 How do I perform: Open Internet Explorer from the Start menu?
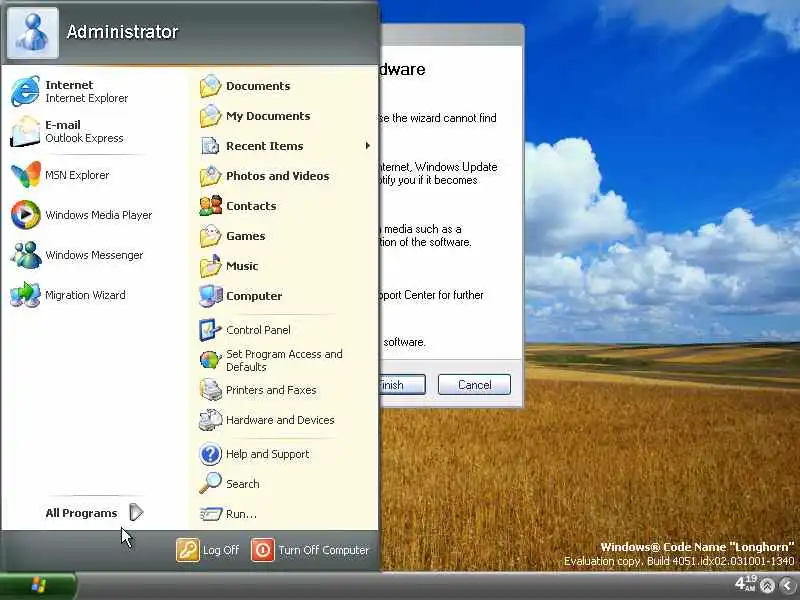coord(25,91)
